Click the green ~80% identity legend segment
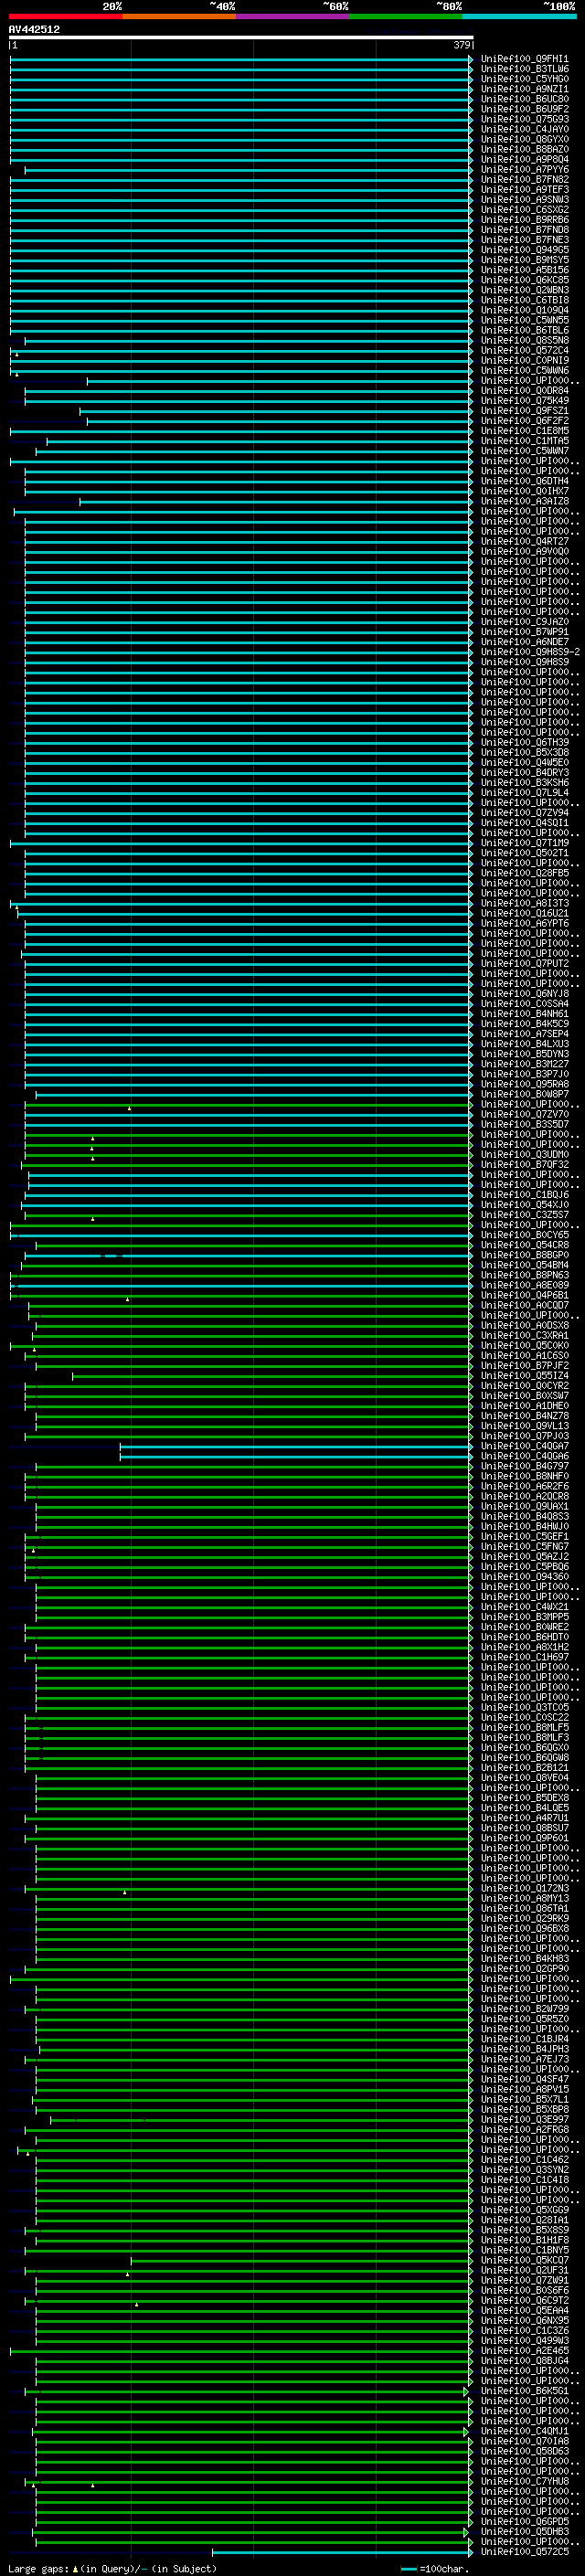 click(x=406, y=16)
